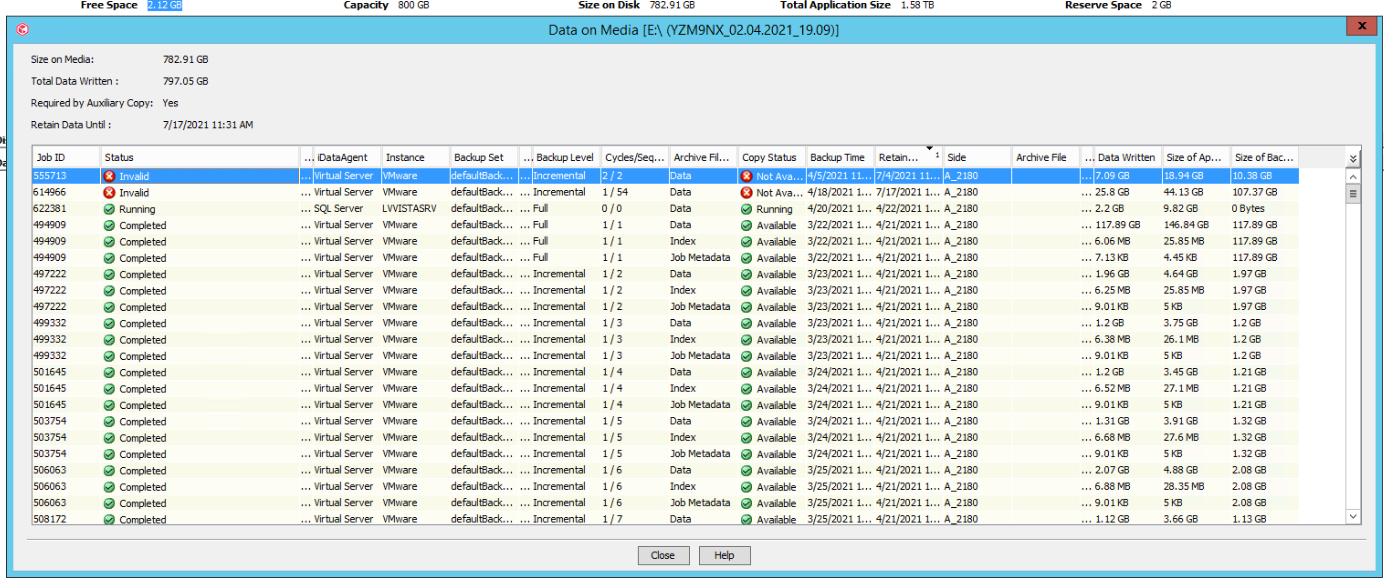Click the SQL Server iDataAgent cell
1384x587 pixels.
(347, 209)
